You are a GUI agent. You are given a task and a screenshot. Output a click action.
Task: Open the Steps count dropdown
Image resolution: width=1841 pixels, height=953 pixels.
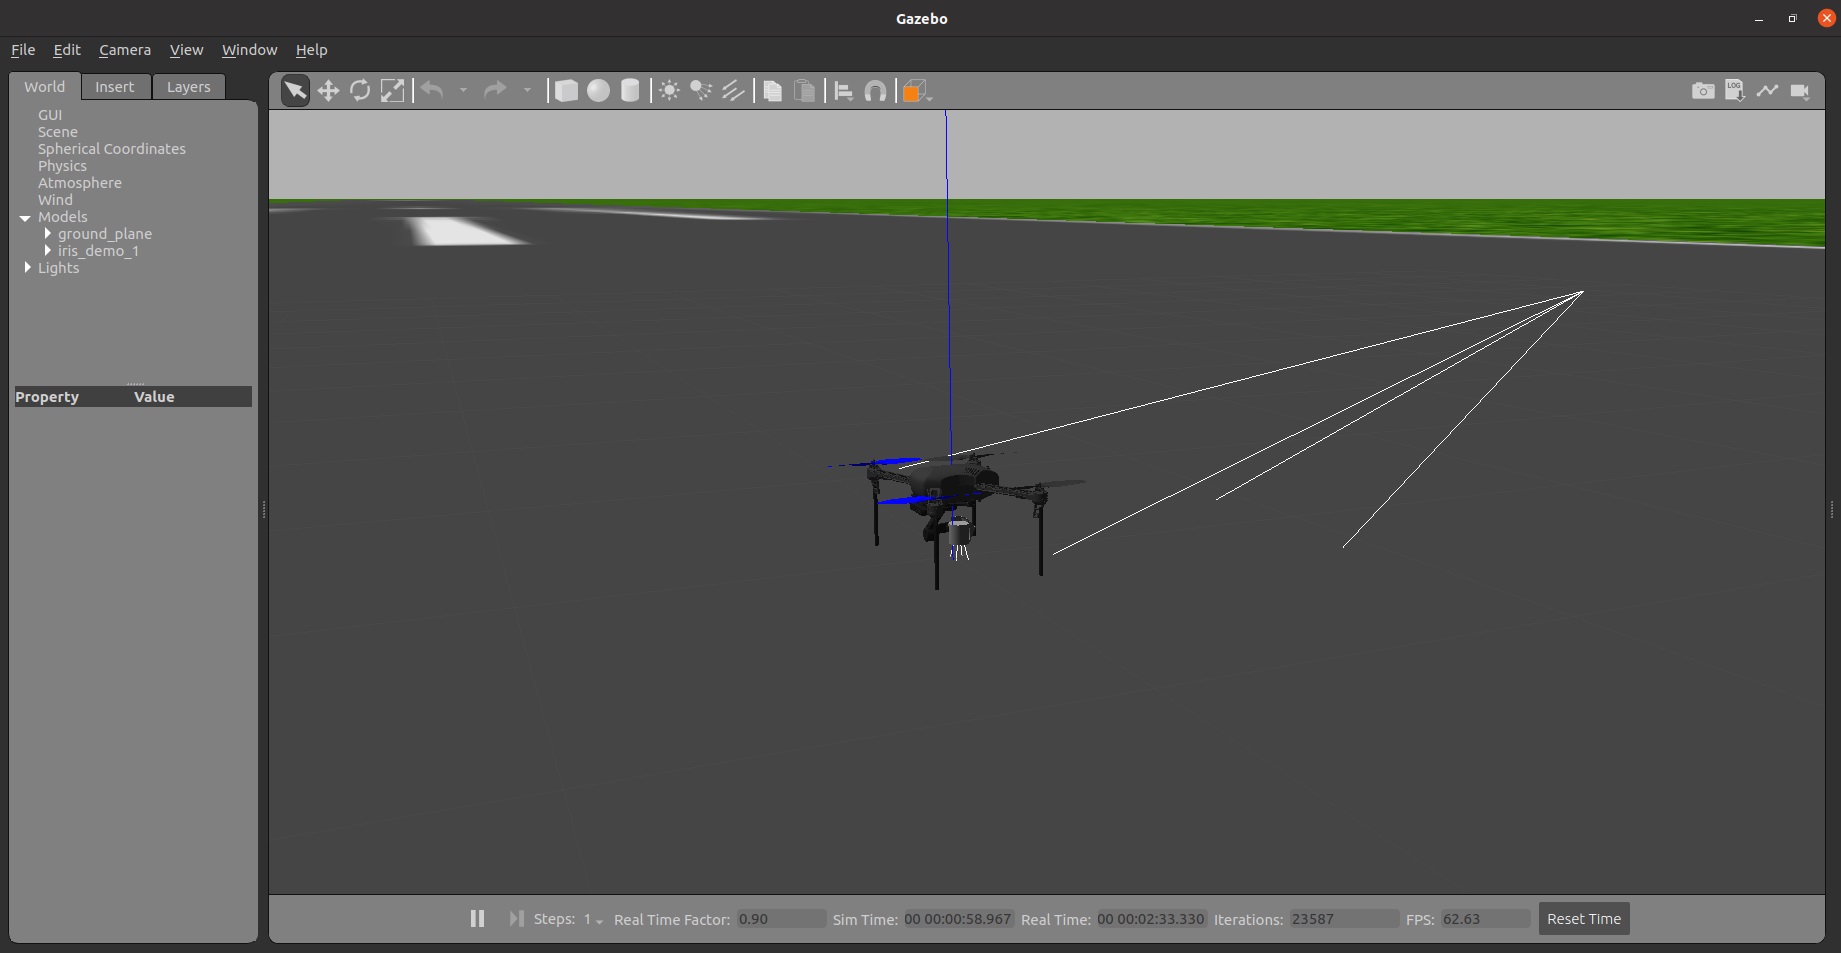point(594,920)
